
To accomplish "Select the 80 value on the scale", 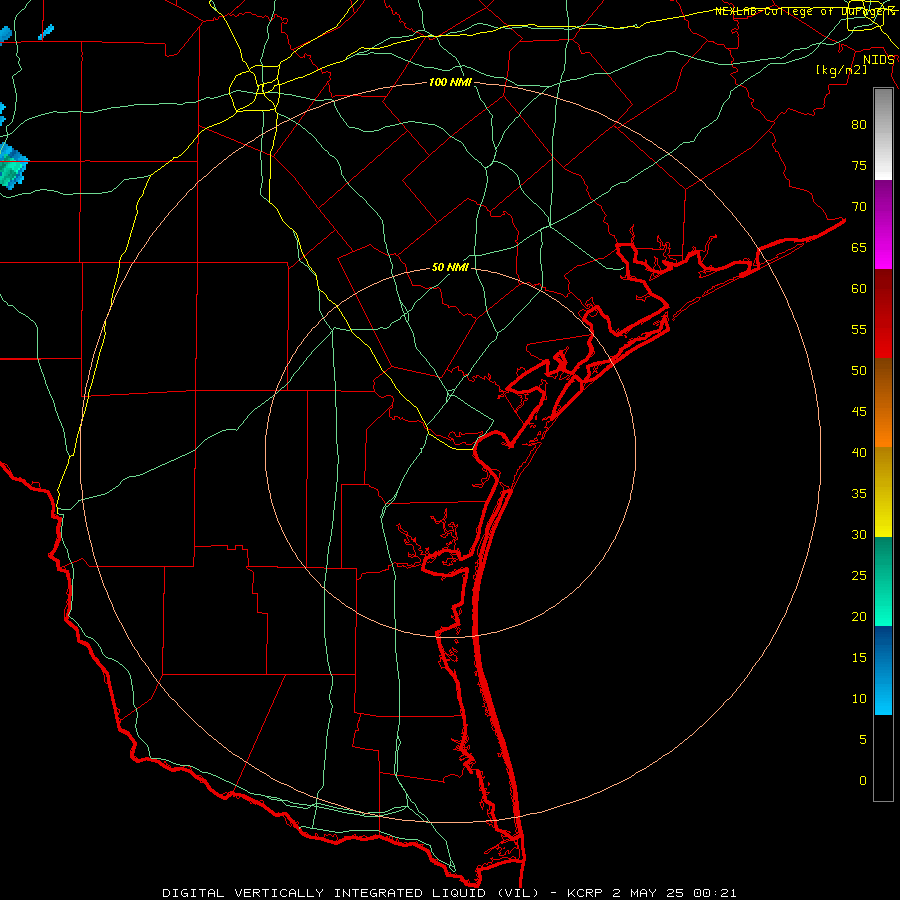I will click(x=859, y=125).
